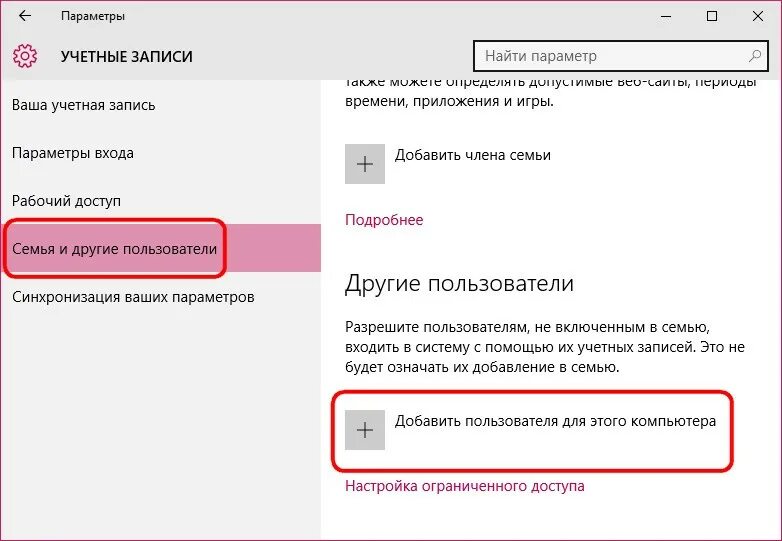This screenshot has height=541, width=782.
Task: Click 'Добавить члена семьи' label
Action: pos(473,155)
